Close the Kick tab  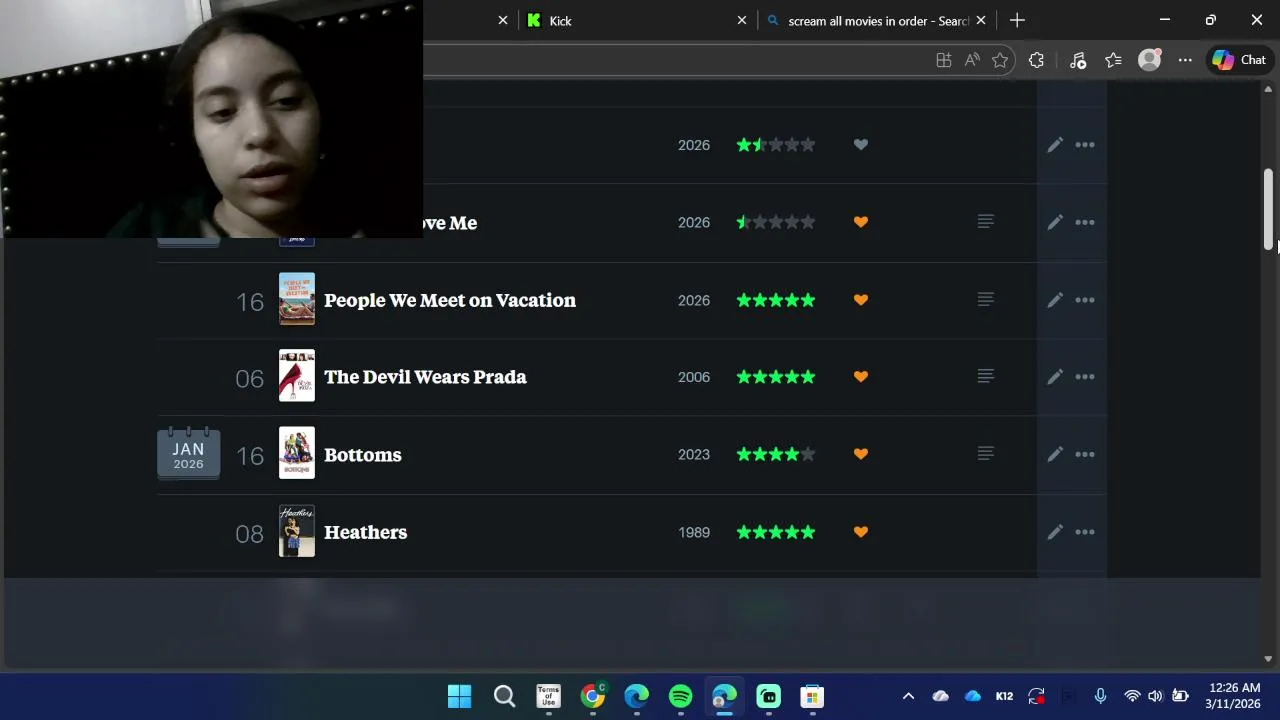742,20
